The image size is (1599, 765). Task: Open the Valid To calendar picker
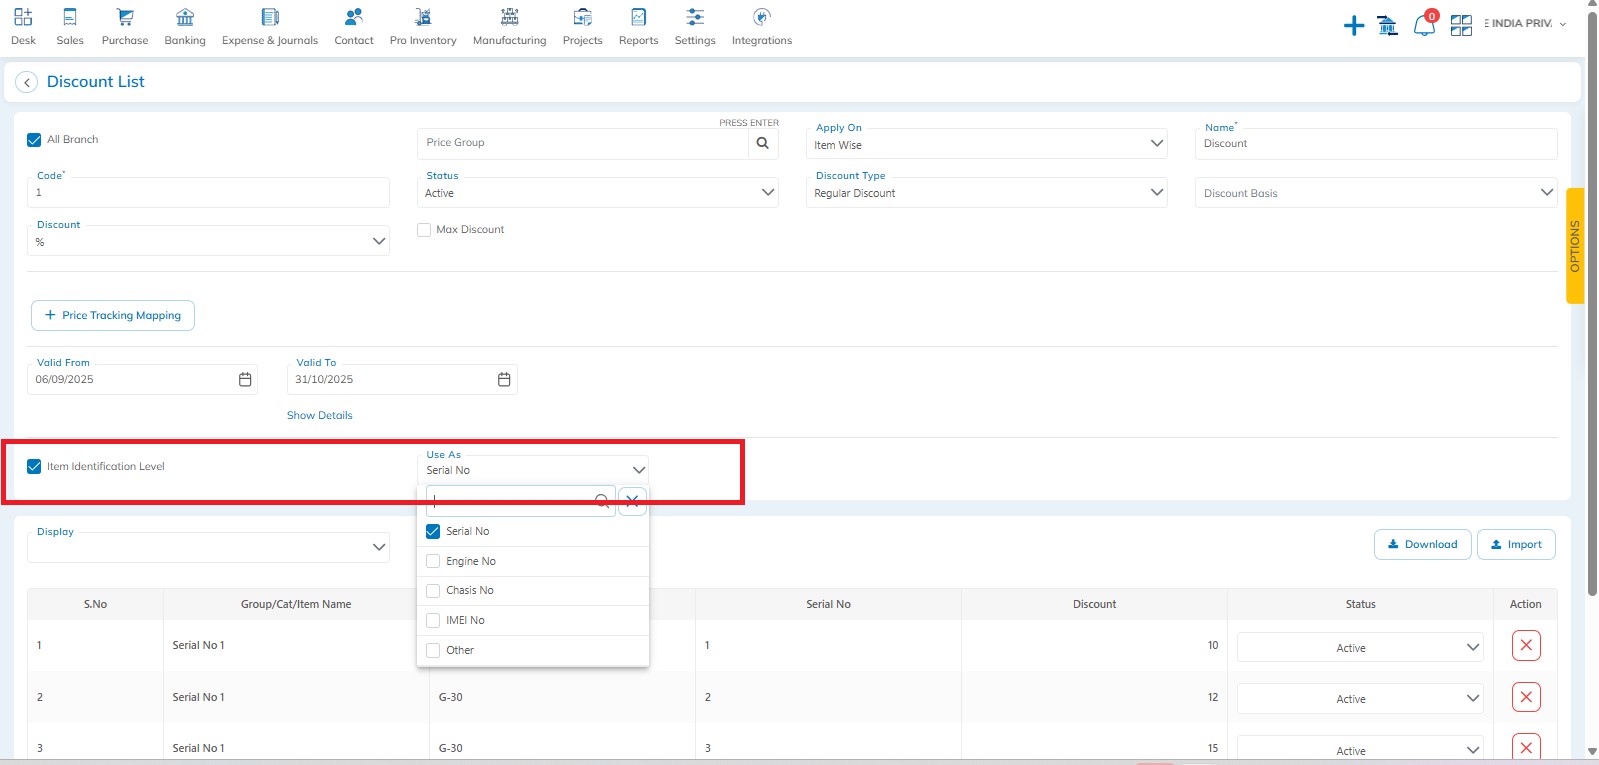[x=504, y=380]
